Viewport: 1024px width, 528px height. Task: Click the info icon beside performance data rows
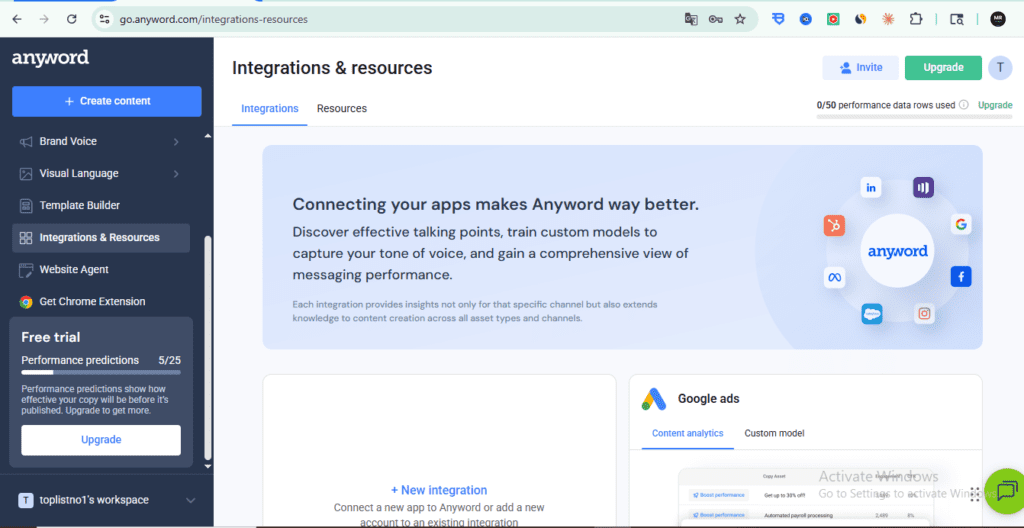963,105
